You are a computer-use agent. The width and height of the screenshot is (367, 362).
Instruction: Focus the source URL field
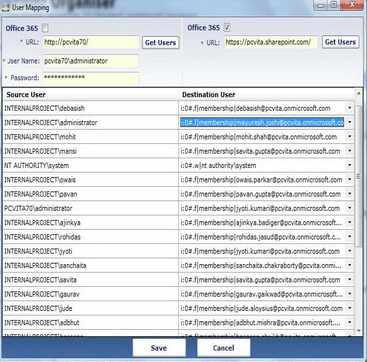(x=91, y=42)
